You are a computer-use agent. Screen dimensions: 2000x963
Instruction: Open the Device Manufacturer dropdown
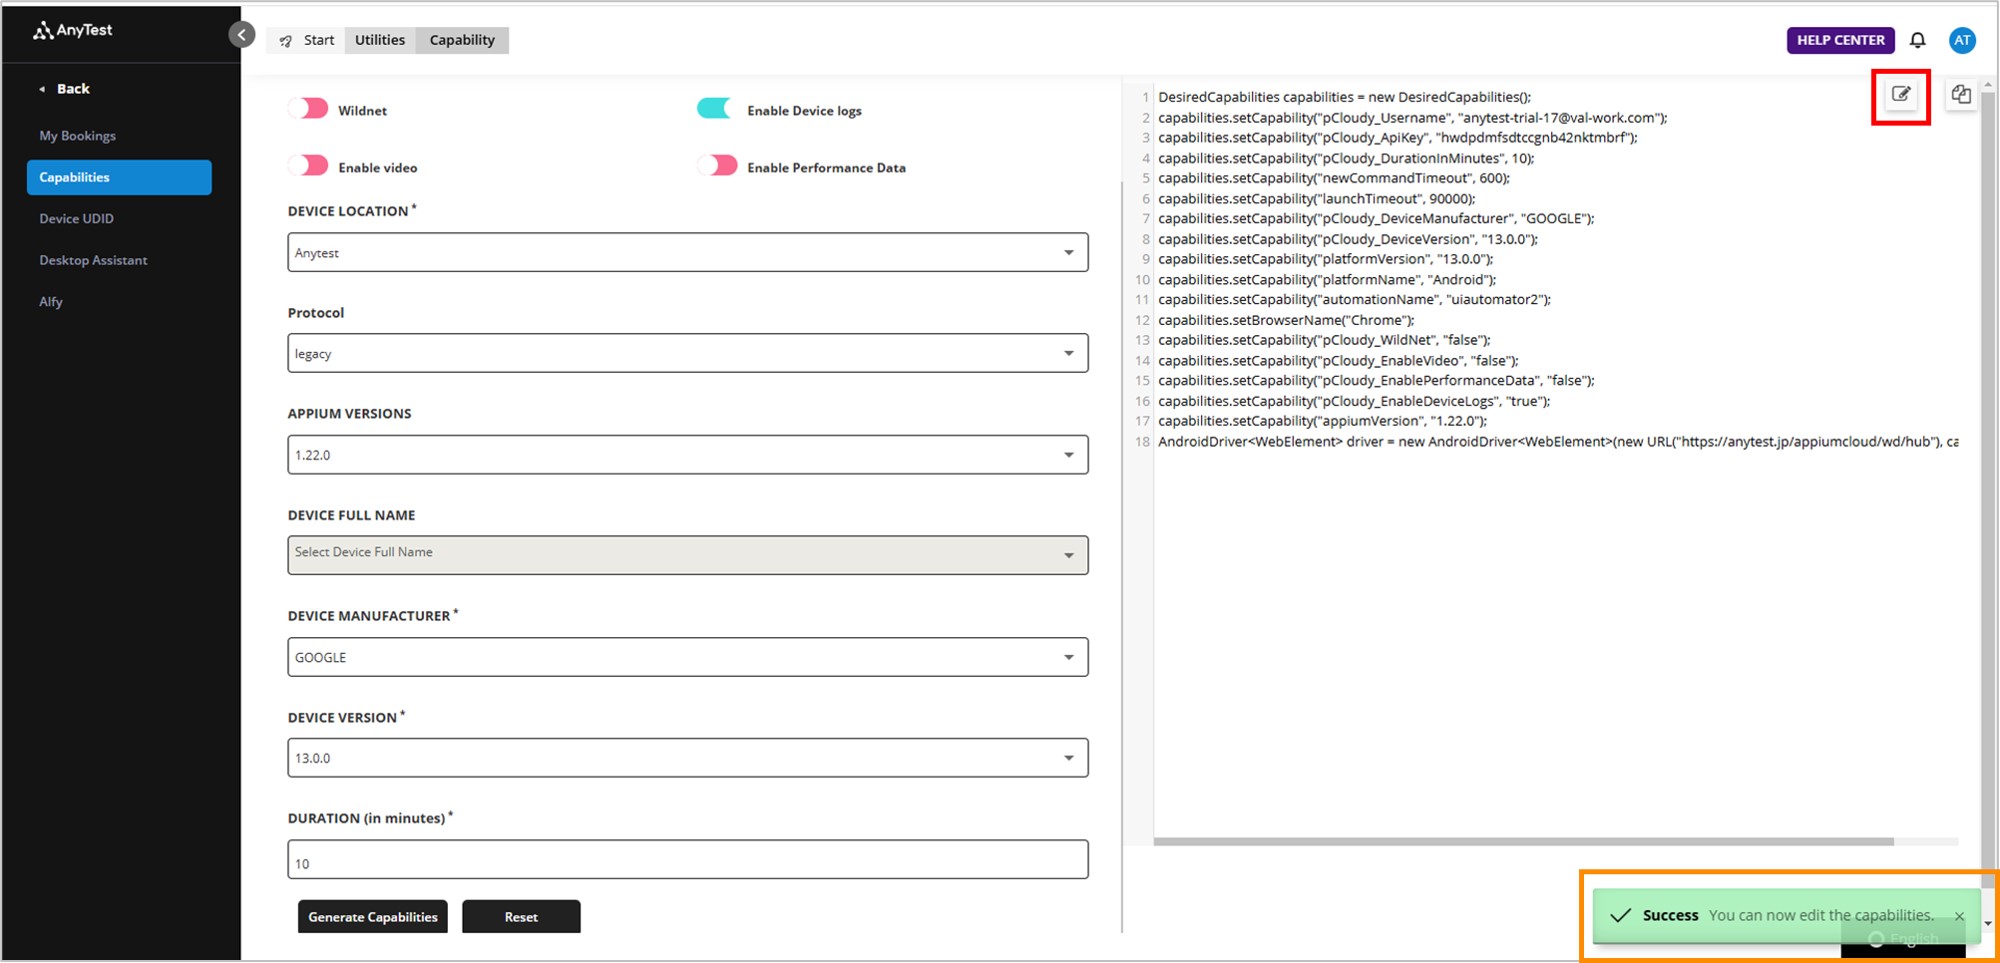point(688,657)
